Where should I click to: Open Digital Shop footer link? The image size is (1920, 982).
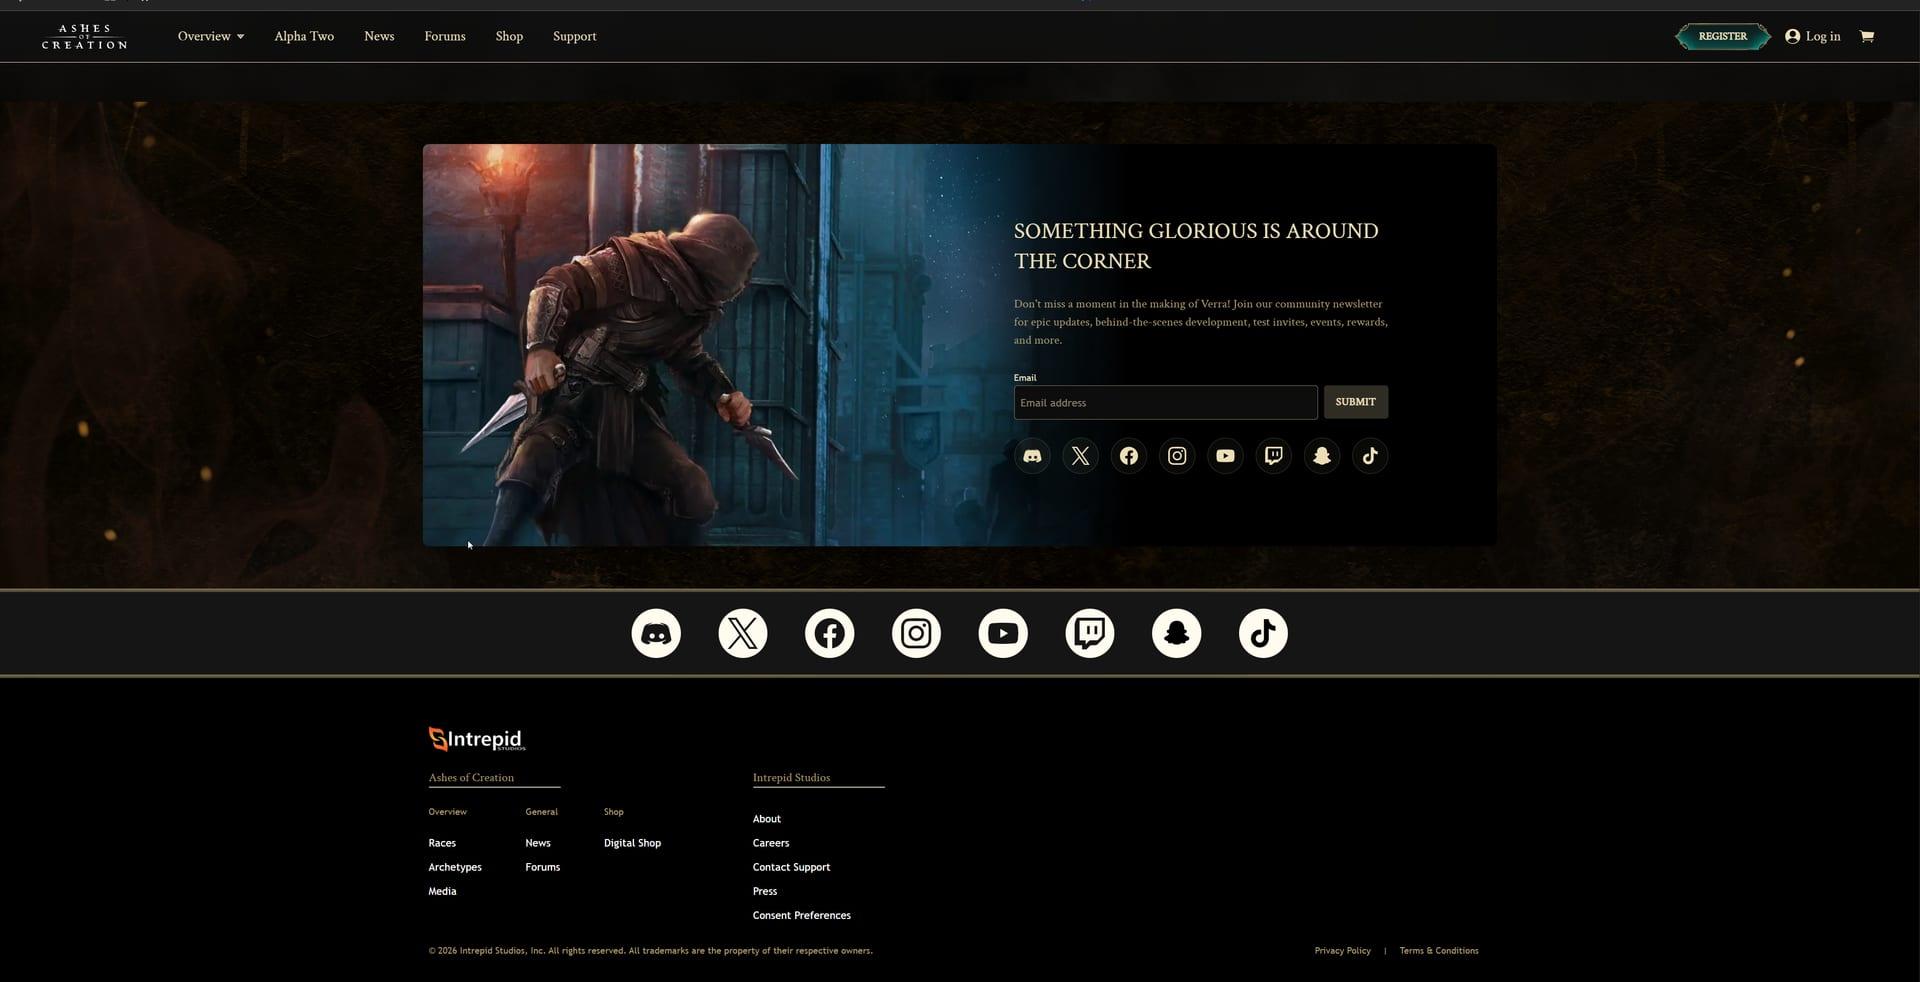632,843
